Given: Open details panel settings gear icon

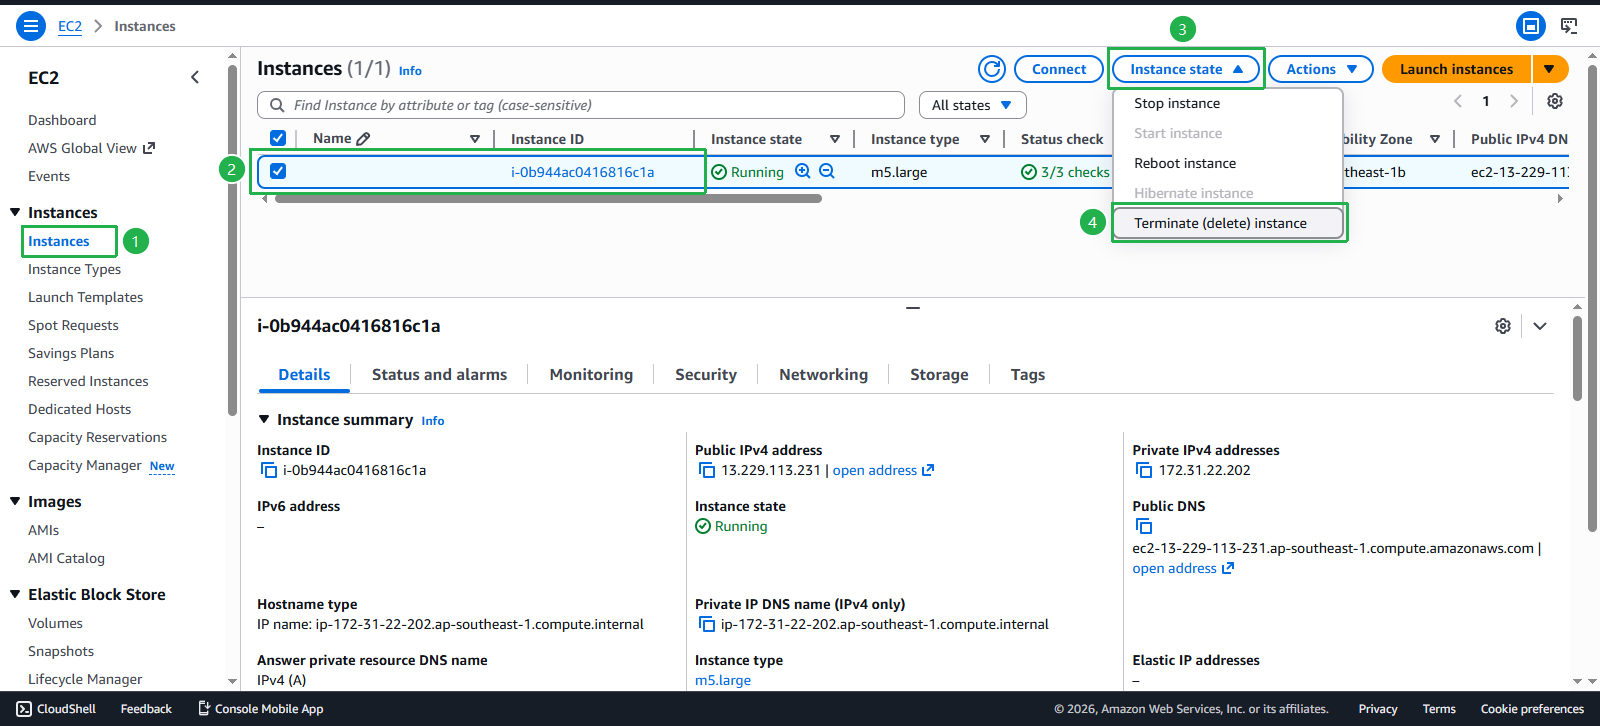Looking at the screenshot, I should (1503, 326).
